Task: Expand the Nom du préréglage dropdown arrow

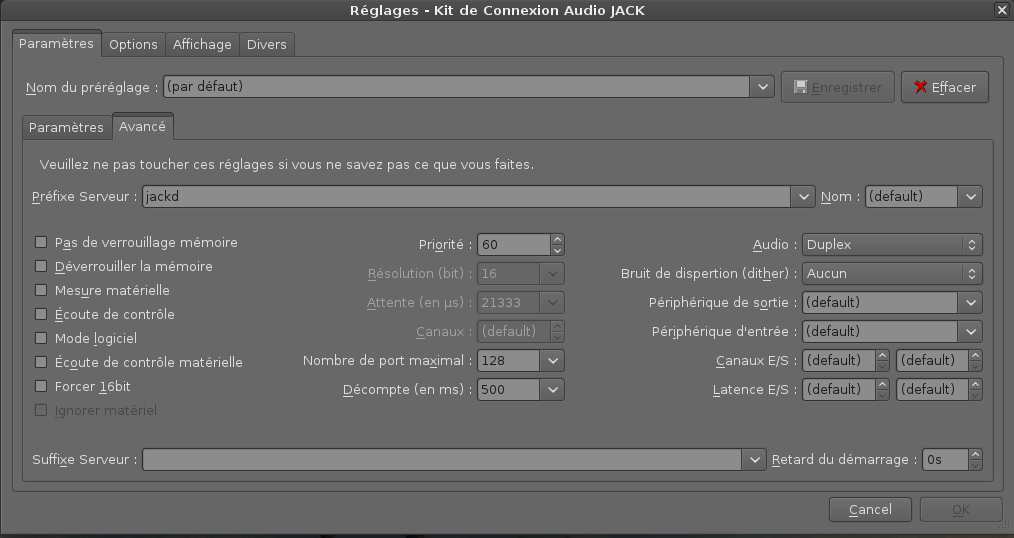Action: [762, 87]
